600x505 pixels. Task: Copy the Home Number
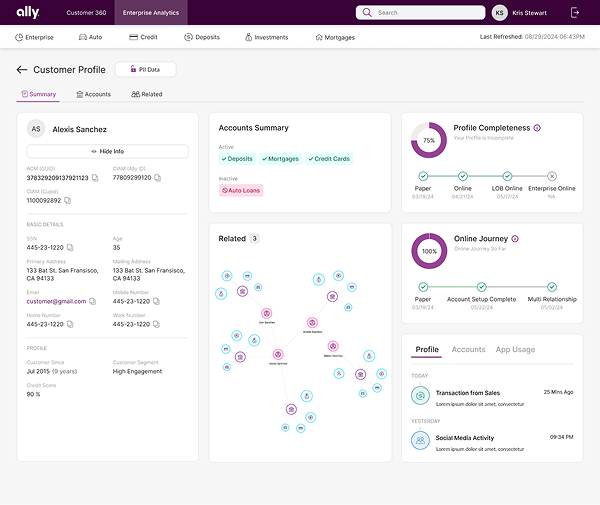click(70, 324)
